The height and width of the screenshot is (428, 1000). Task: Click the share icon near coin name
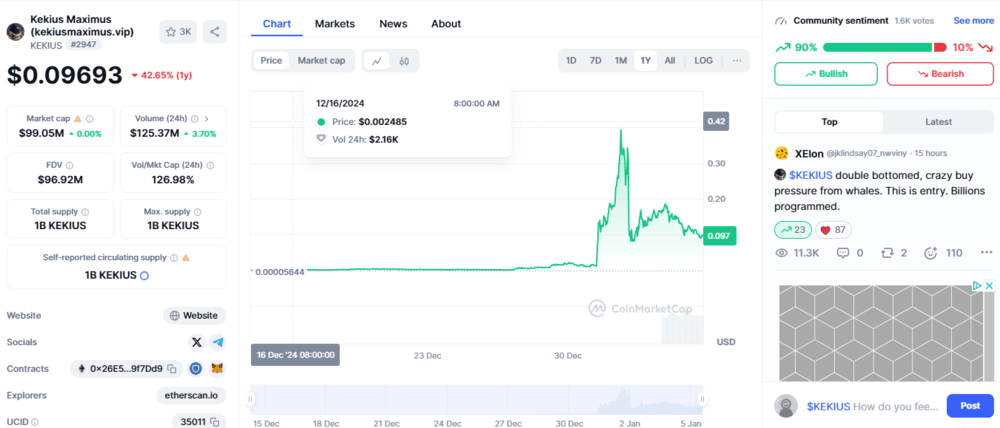pyautogui.click(x=214, y=32)
